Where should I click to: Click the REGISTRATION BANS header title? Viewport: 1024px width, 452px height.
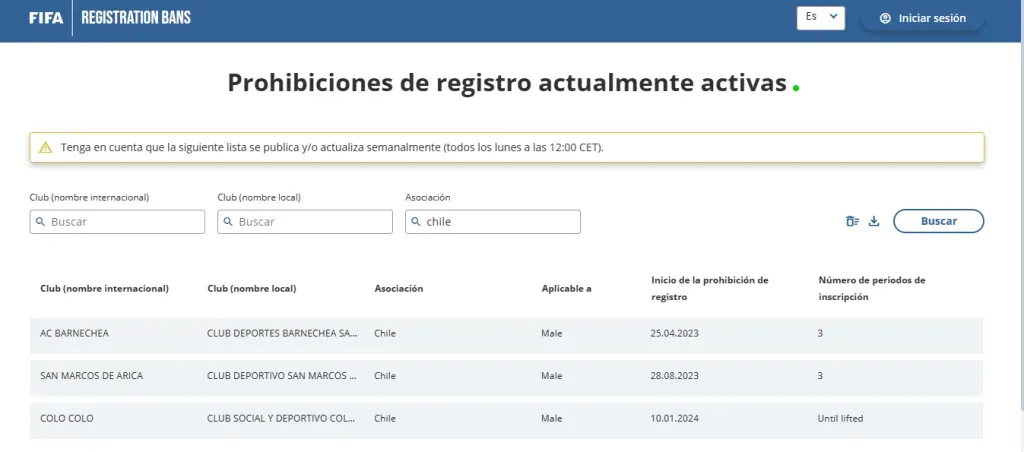pos(136,18)
